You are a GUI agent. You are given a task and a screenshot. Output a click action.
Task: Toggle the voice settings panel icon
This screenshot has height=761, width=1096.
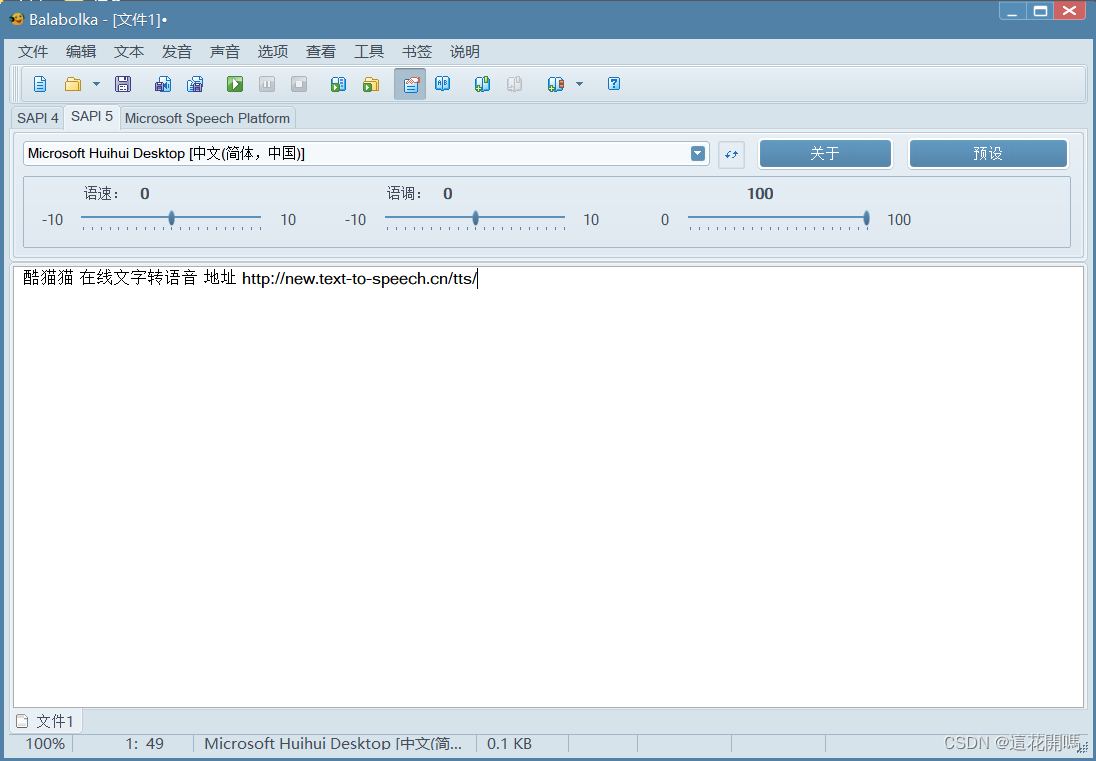(410, 85)
